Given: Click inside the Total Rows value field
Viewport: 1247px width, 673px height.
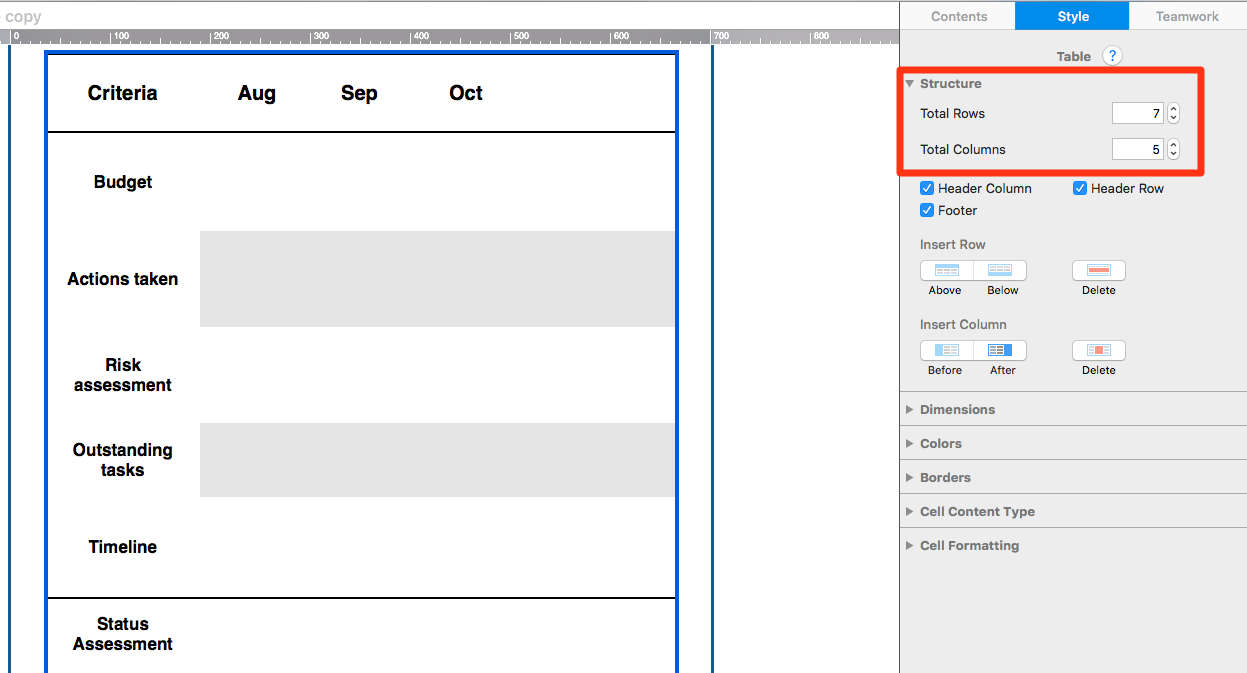Looking at the screenshot, I should (x=1138, y=113).
